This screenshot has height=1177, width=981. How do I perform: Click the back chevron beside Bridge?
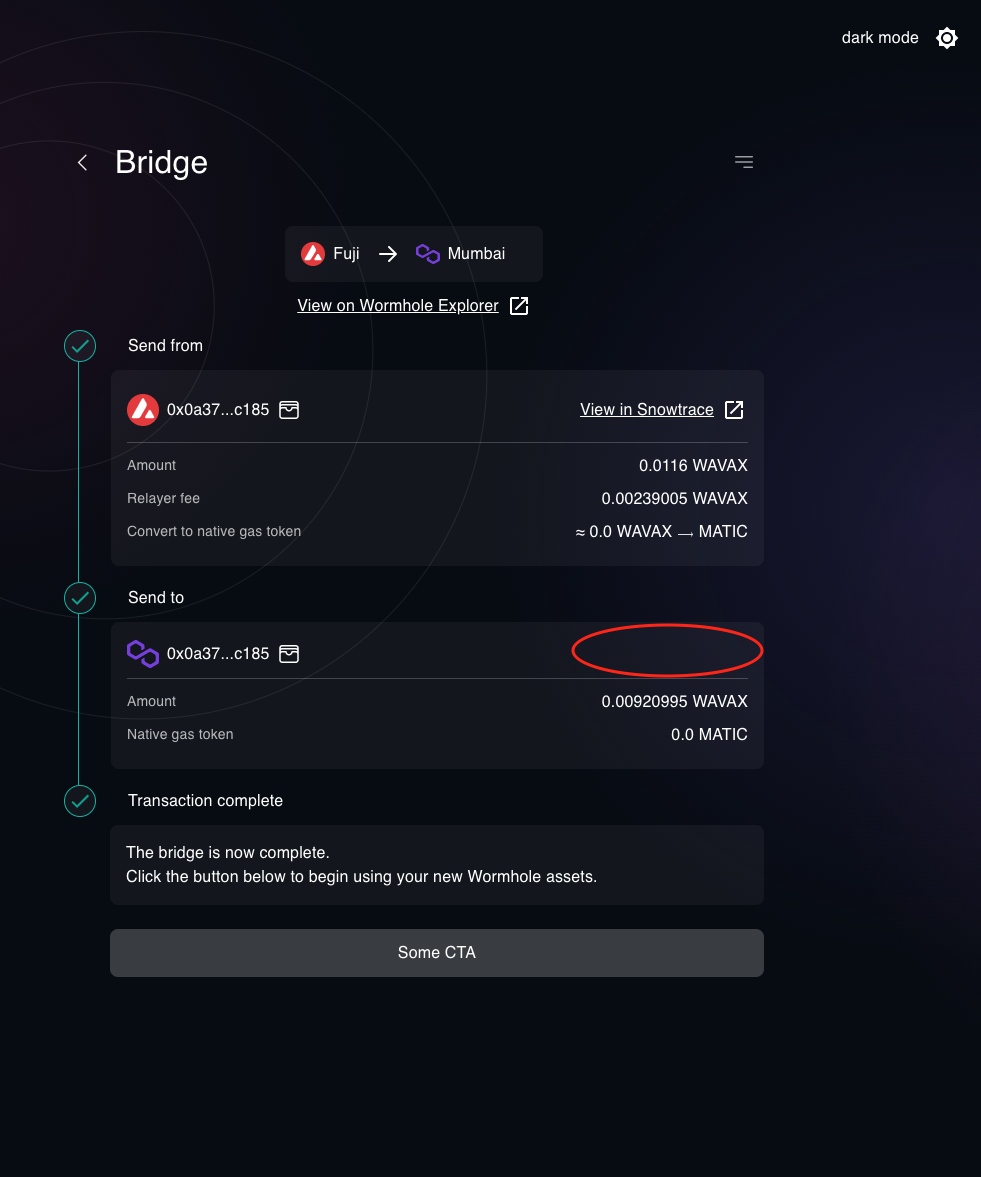81,162
